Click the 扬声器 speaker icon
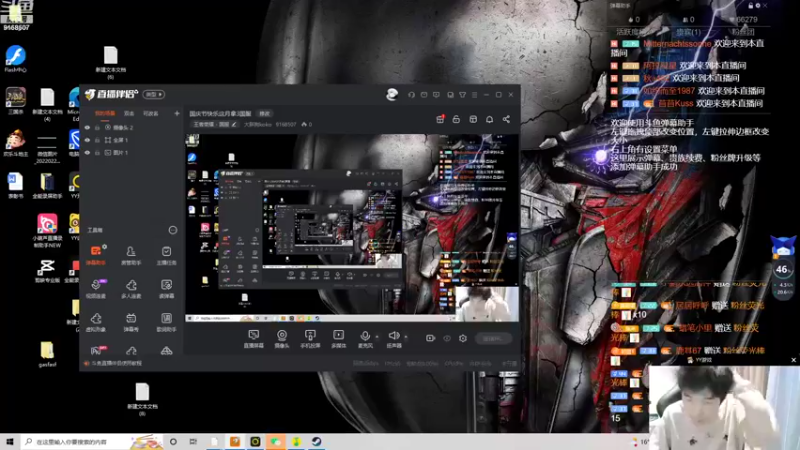800x450 pixels. (394, 336)
